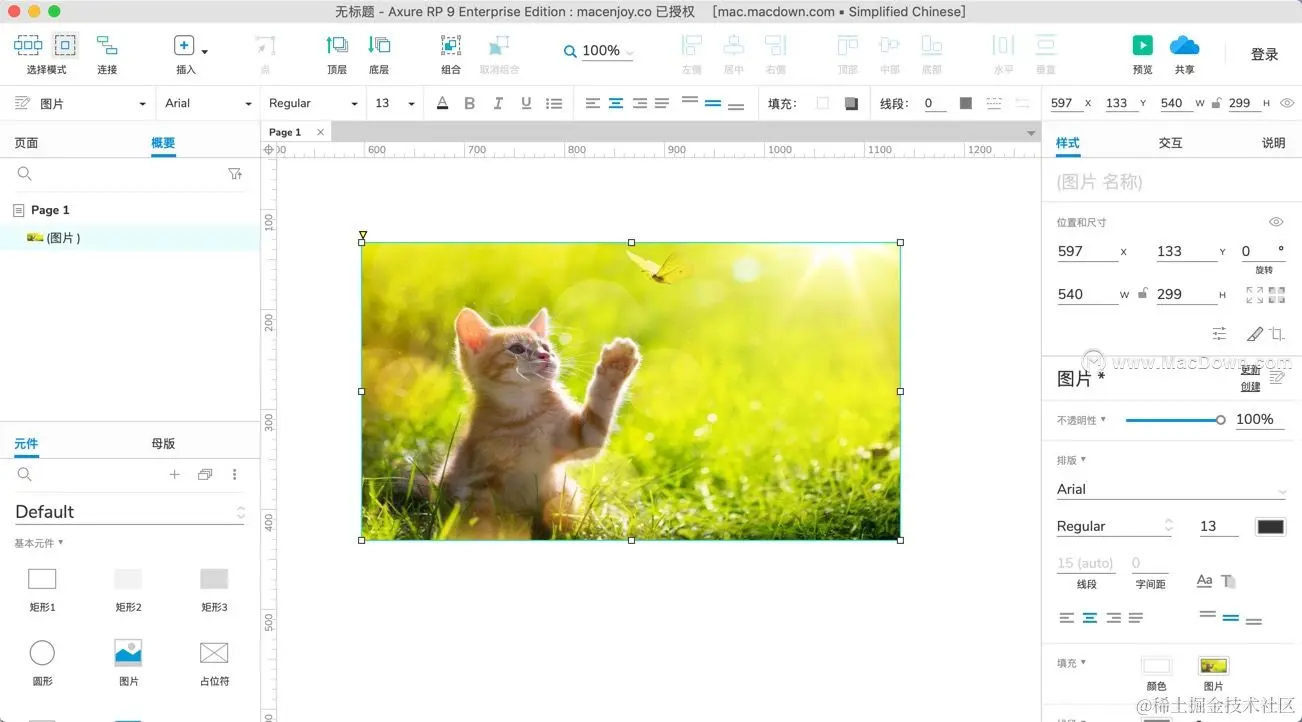Collapse the 基本元件 section
1302x722 pixels.
[x=38, y=543]
